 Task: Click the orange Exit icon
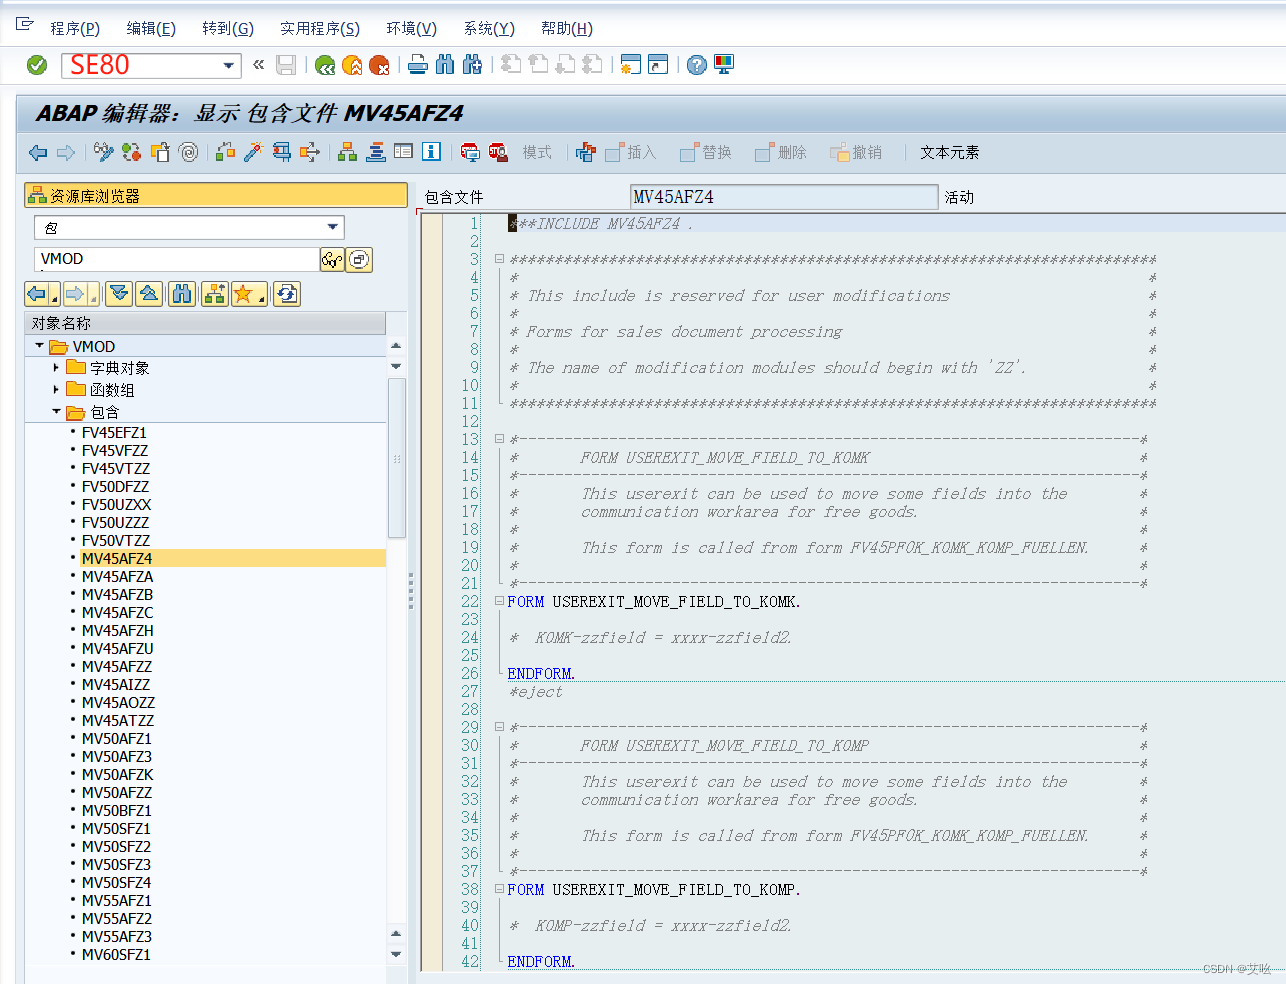click(x=352, y=65)
